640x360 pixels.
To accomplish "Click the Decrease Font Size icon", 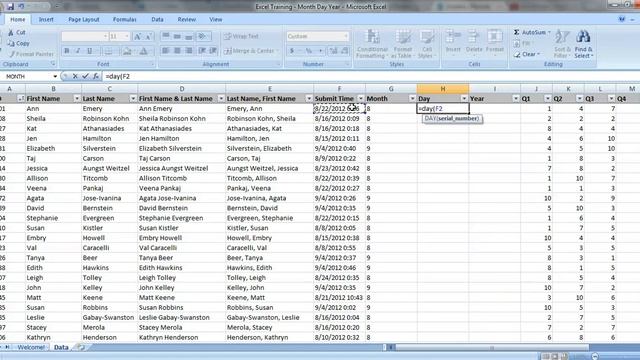I will [x=149, y=37].
